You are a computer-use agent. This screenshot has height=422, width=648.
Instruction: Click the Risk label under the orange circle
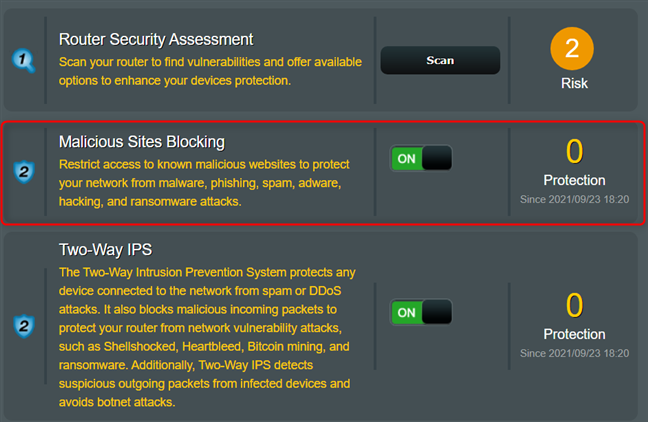[574, 83]
